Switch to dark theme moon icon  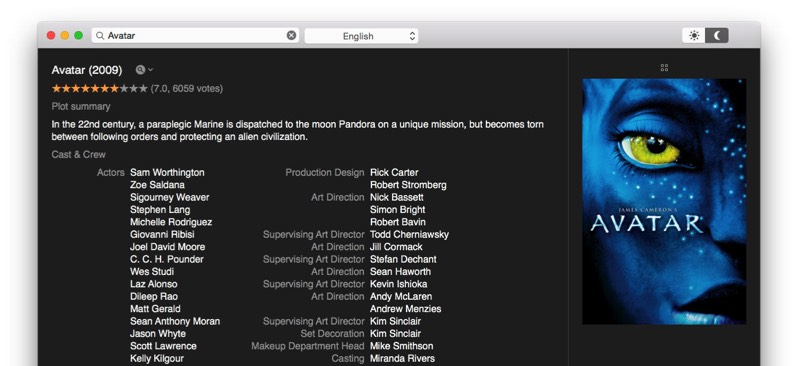tap(717, 35)
